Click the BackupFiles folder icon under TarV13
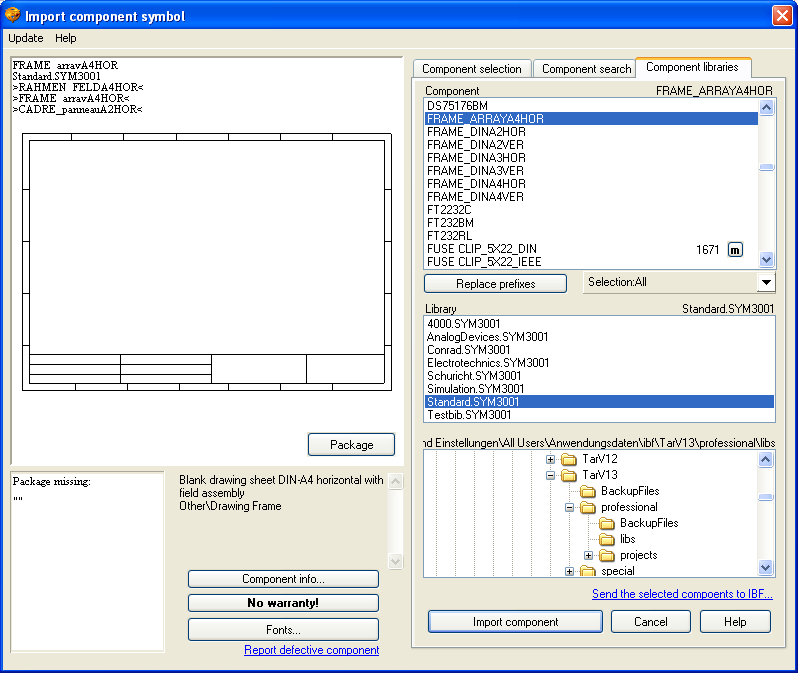The width and height of the screenshot is (798, 673). pos(588,491)
